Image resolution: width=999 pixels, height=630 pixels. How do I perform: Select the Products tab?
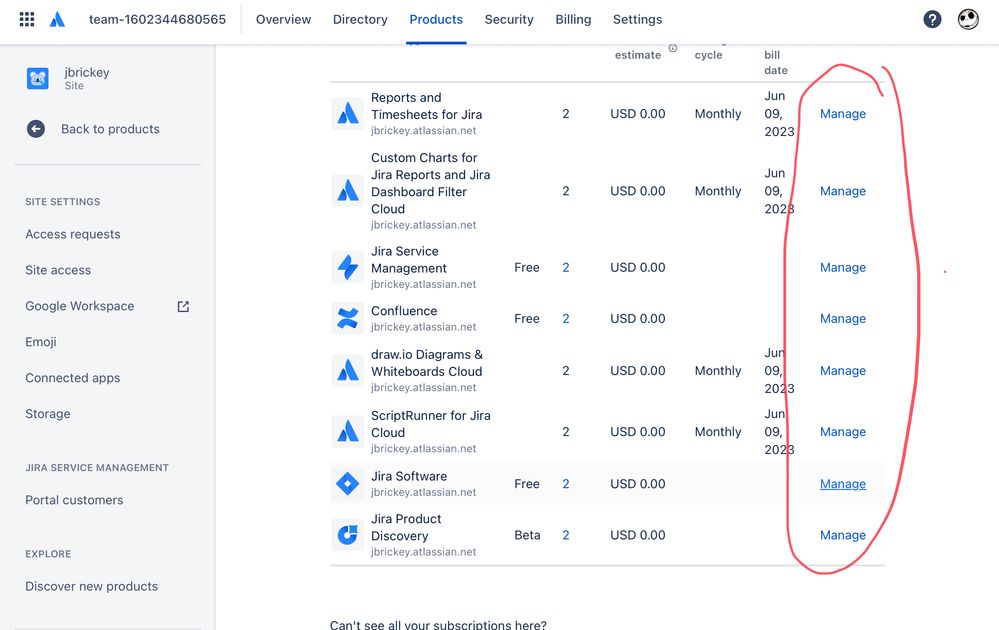[x=436, y=19]
